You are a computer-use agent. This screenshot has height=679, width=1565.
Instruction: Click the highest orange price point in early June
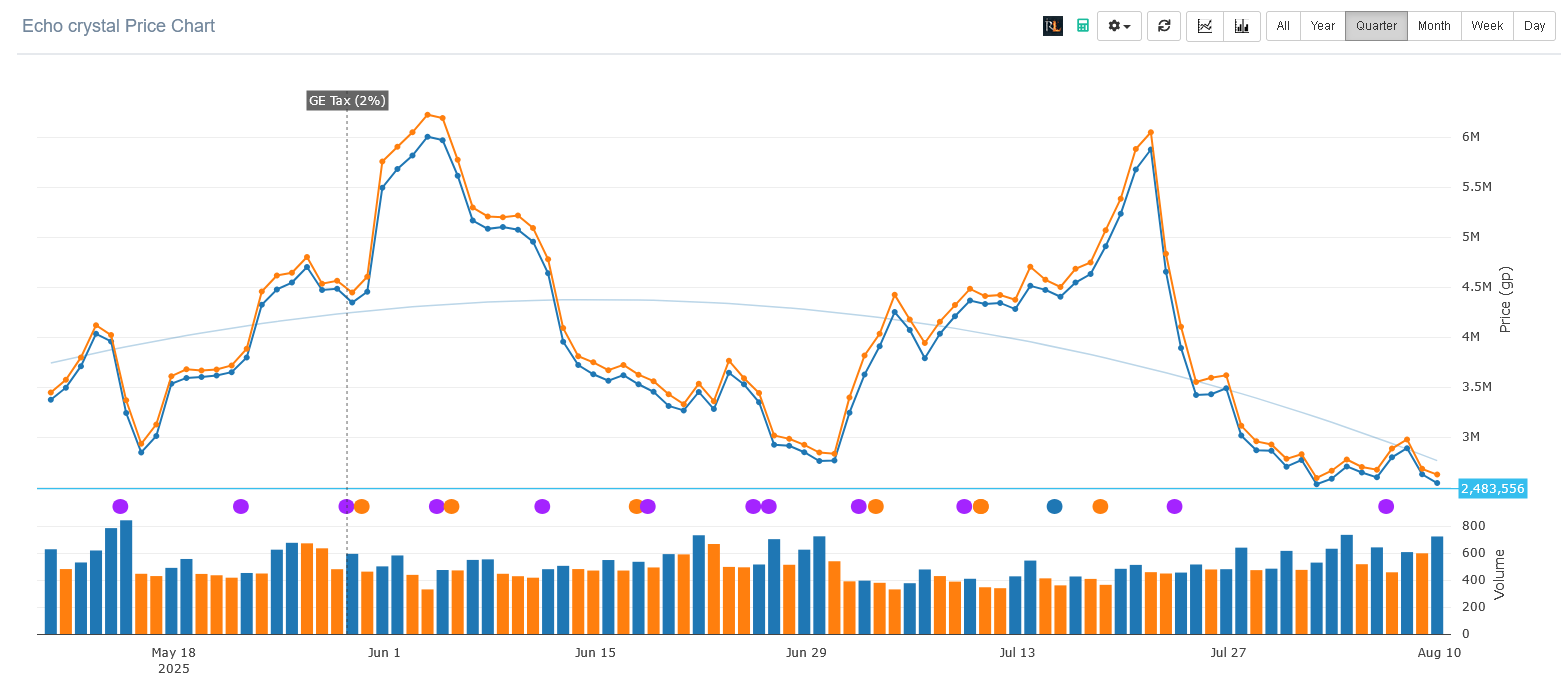(427, 115)
